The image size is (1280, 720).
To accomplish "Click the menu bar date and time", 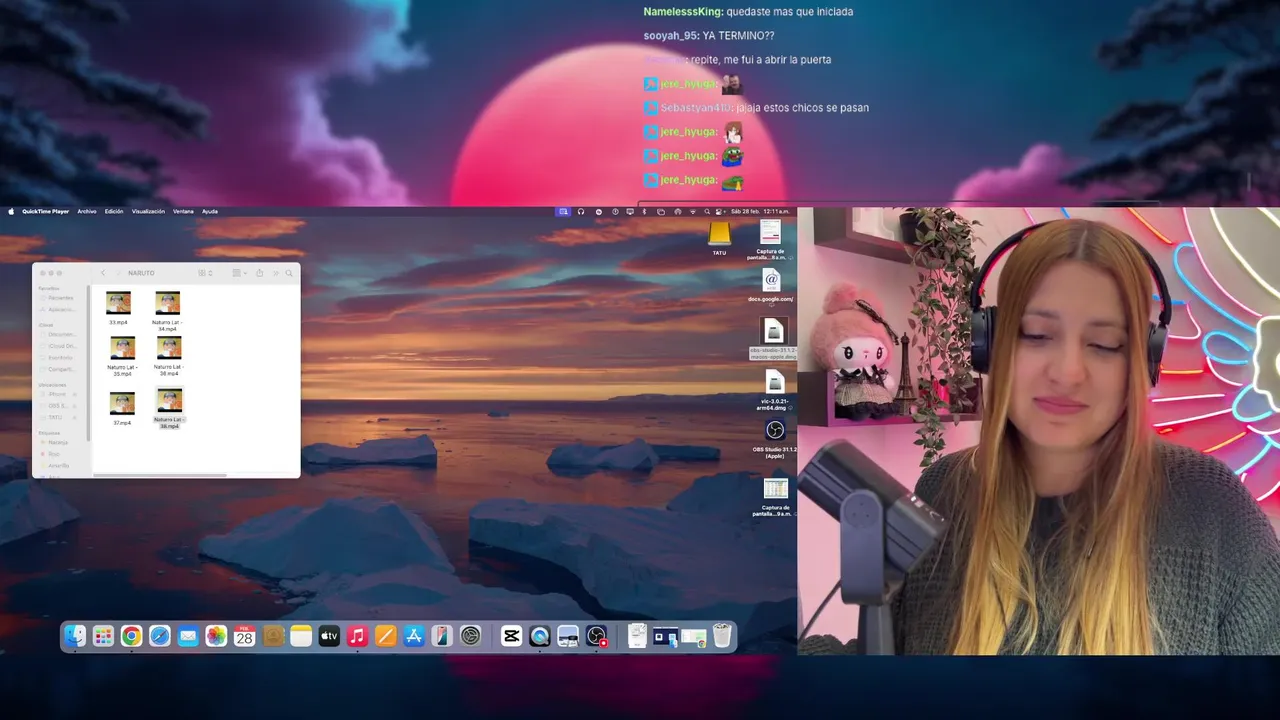I will tap(760, 212).
